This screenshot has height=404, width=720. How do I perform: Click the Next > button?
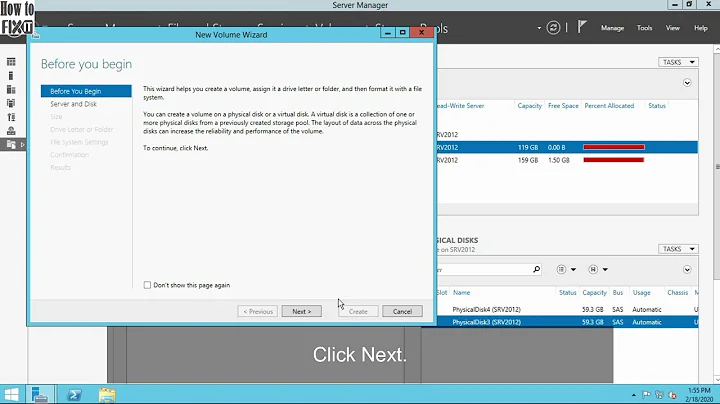click(302, 311)
